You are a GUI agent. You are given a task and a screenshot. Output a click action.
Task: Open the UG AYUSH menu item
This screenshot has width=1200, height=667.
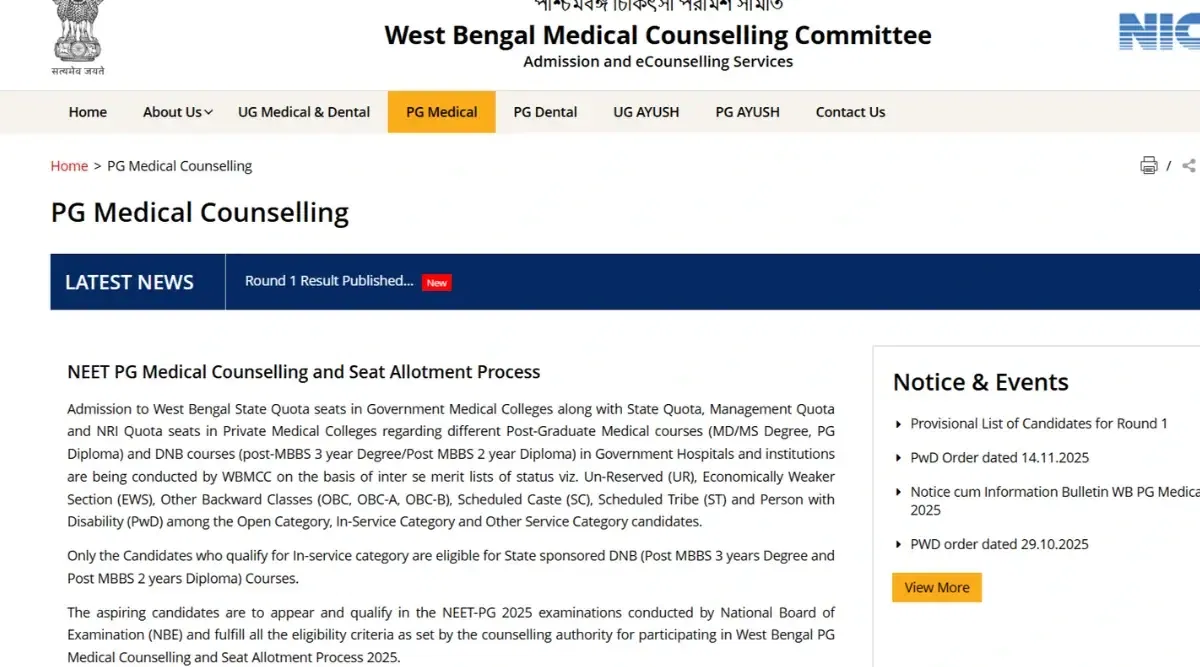click(x=646, y=112)
